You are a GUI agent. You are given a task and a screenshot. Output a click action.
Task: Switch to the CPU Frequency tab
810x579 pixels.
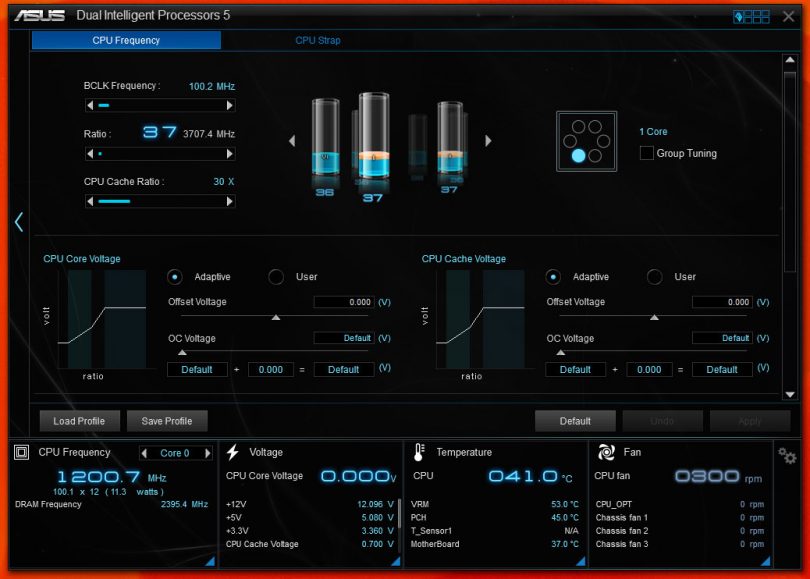click(x=126, y=40)
